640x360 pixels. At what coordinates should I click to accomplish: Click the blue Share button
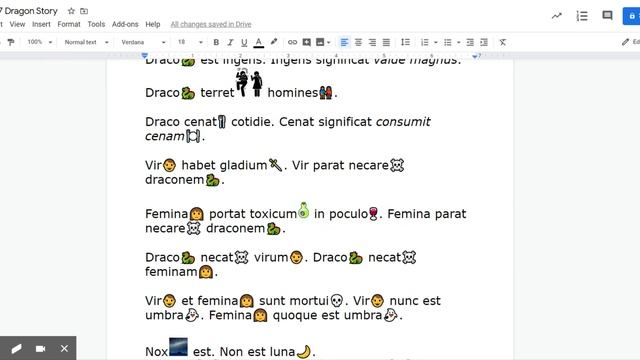(631, 16)
